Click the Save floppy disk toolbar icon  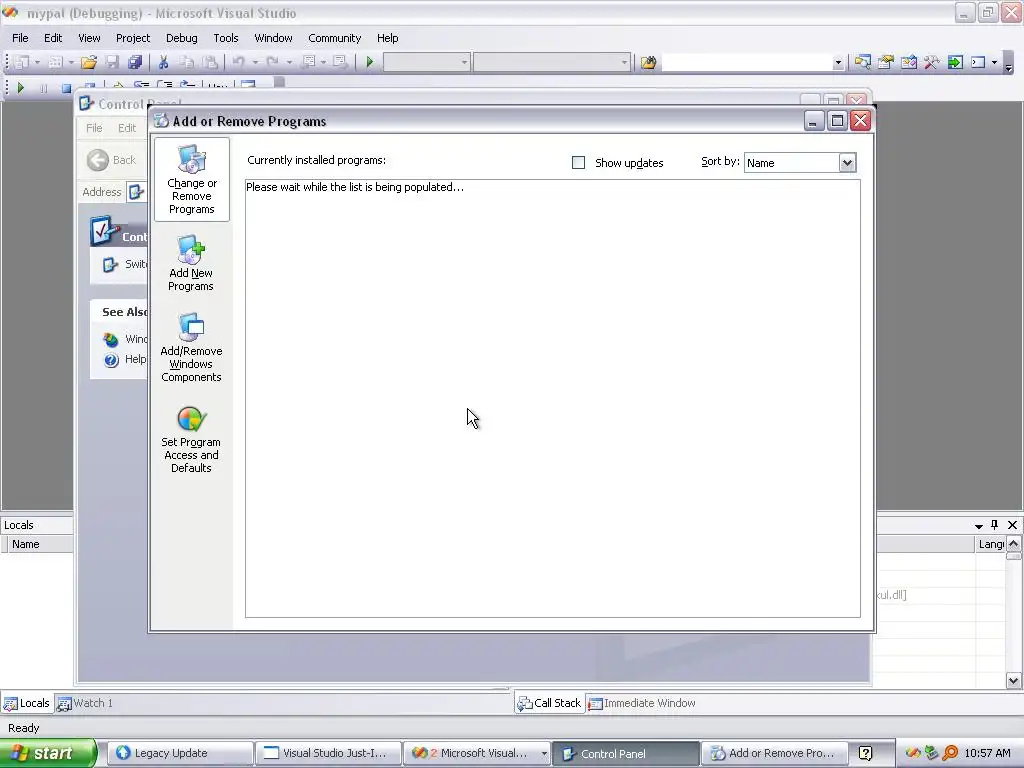pos(112,62)
